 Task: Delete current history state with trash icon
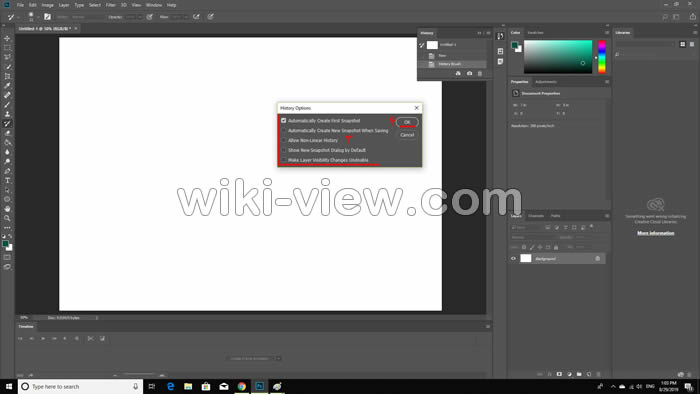tap(480, 73)
